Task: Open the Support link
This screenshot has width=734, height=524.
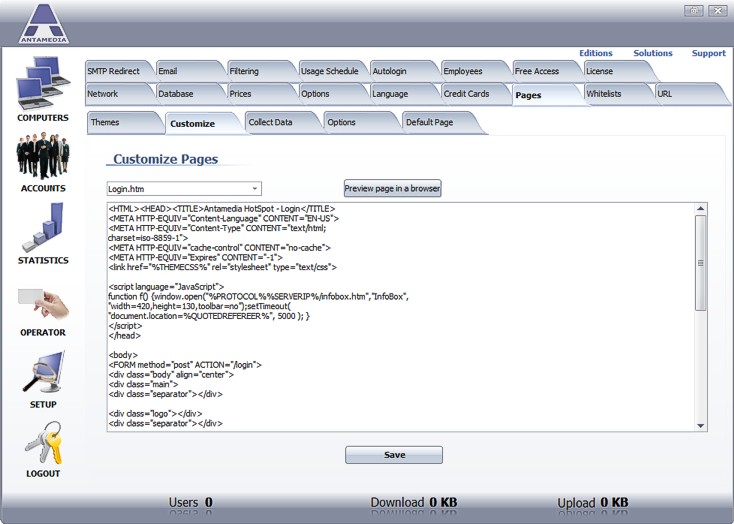Action: pyautogui.click(x=709, y=53)
